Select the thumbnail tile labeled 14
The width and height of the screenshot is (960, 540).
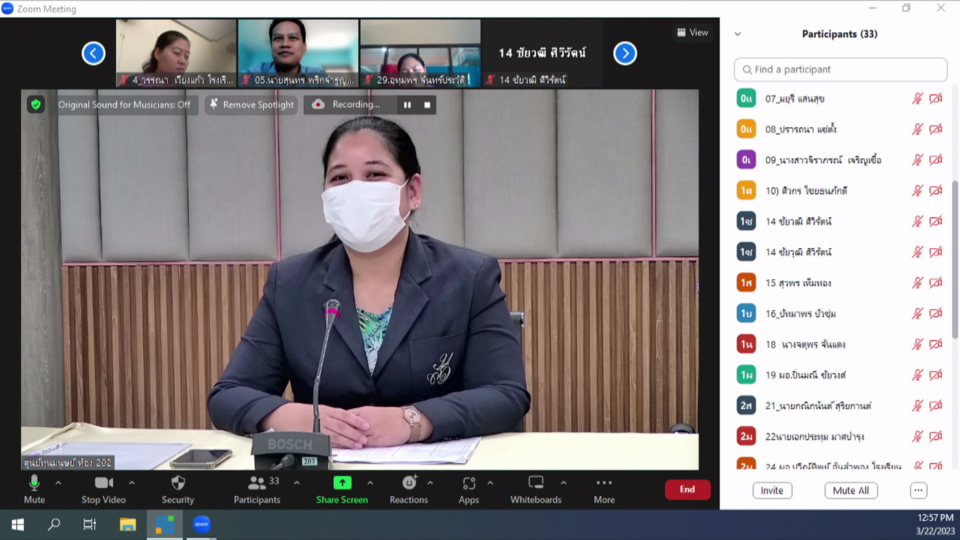[x=542, y=53]
